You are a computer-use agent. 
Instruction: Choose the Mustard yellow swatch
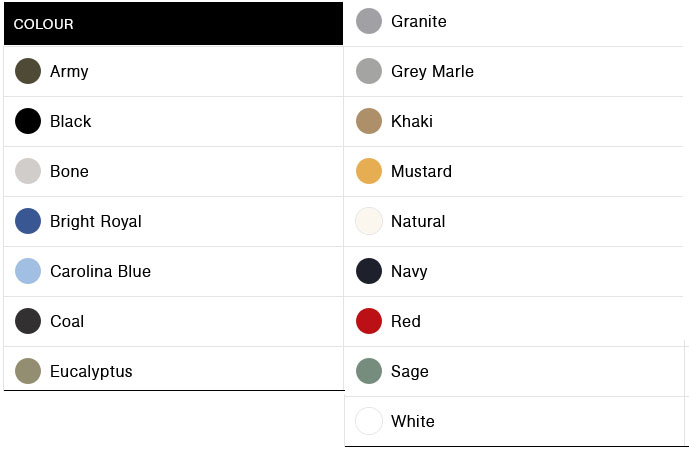369,171
